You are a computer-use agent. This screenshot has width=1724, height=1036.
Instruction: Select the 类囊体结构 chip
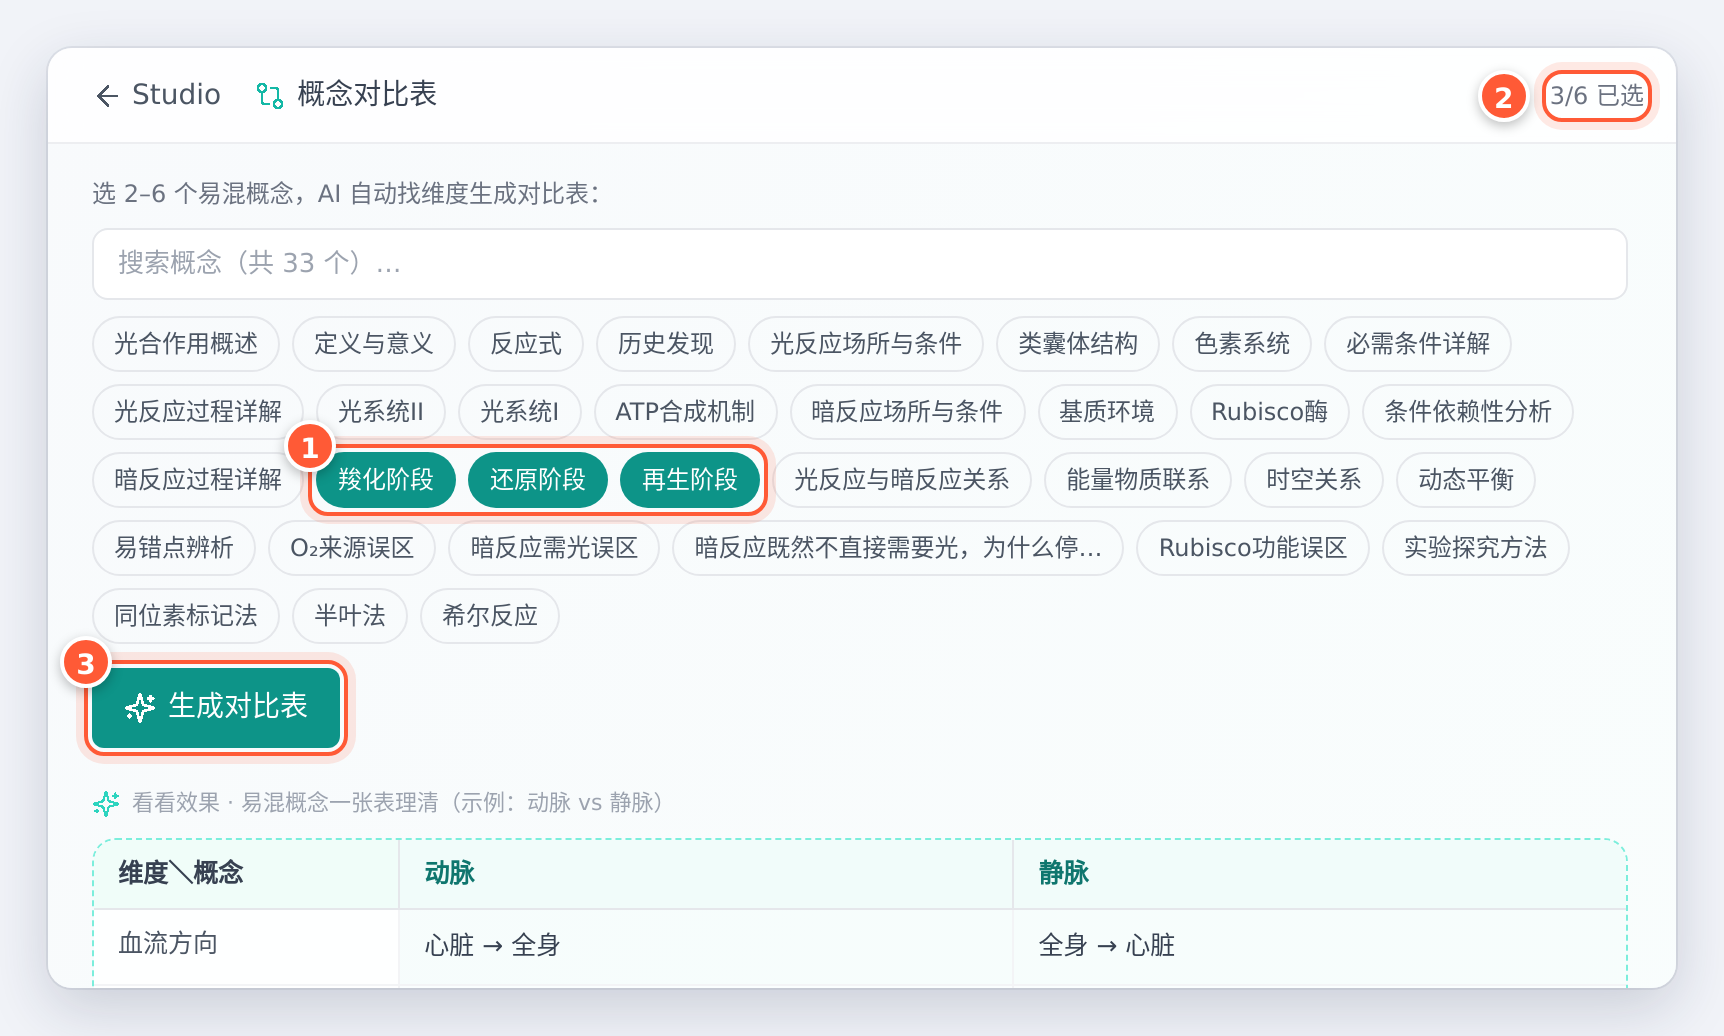click(x=1078, y=344)
